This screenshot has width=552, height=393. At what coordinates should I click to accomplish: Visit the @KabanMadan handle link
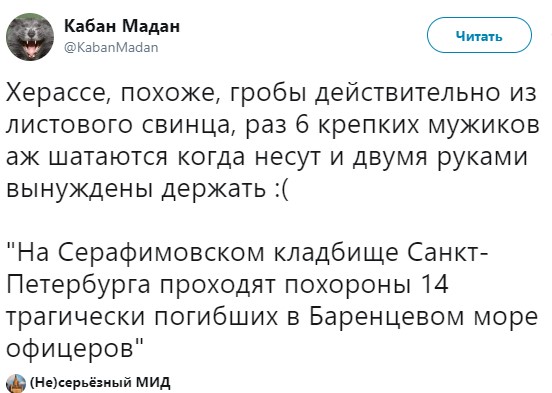tap(111, 48)
